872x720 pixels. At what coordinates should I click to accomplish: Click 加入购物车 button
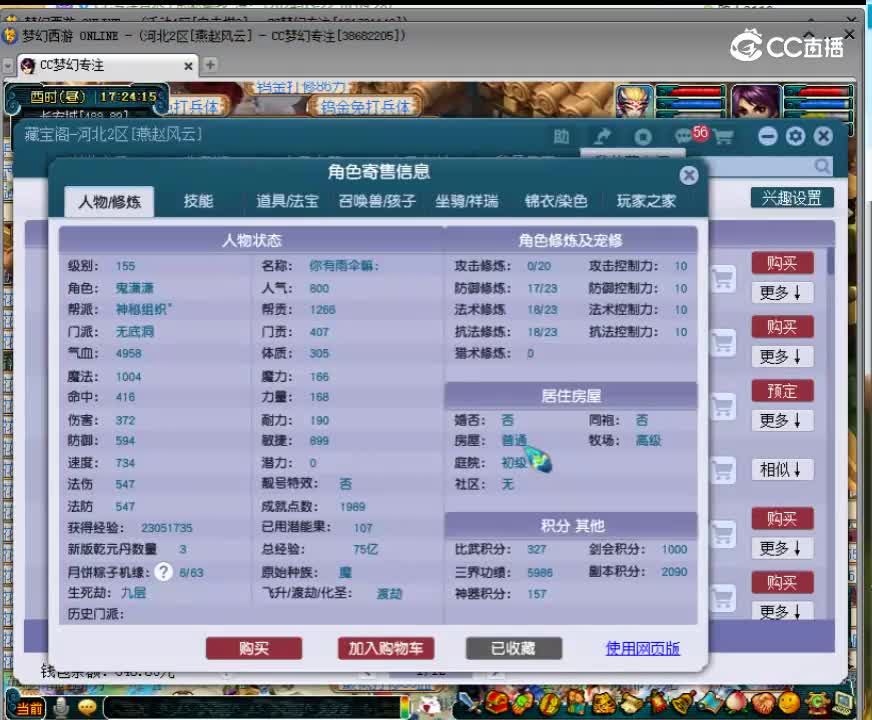(386, 648)
